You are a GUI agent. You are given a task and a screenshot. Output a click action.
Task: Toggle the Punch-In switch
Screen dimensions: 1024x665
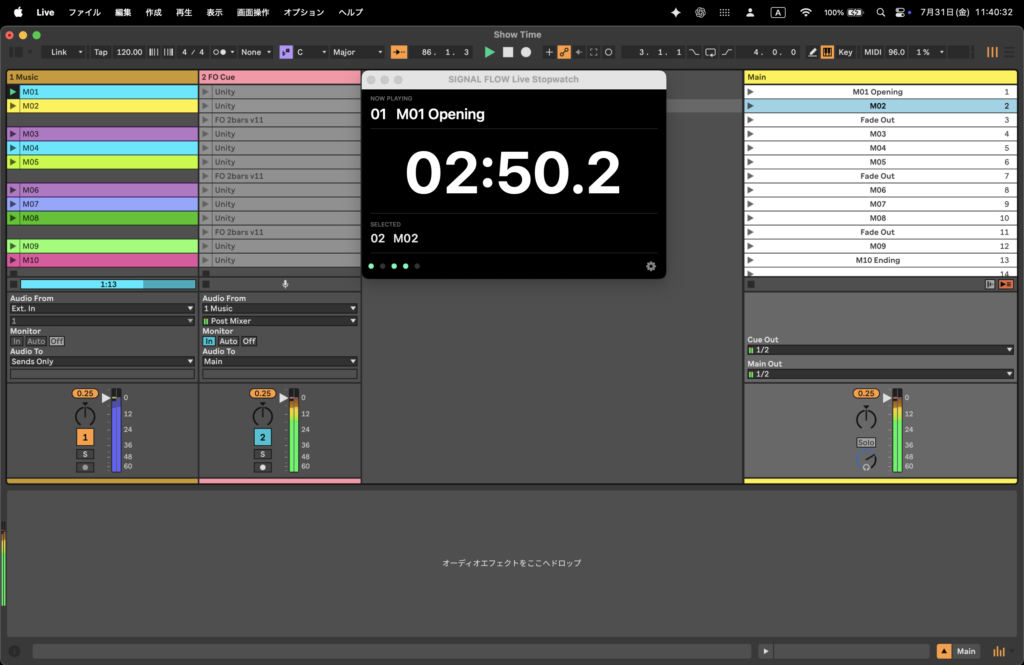pos(694,52)
